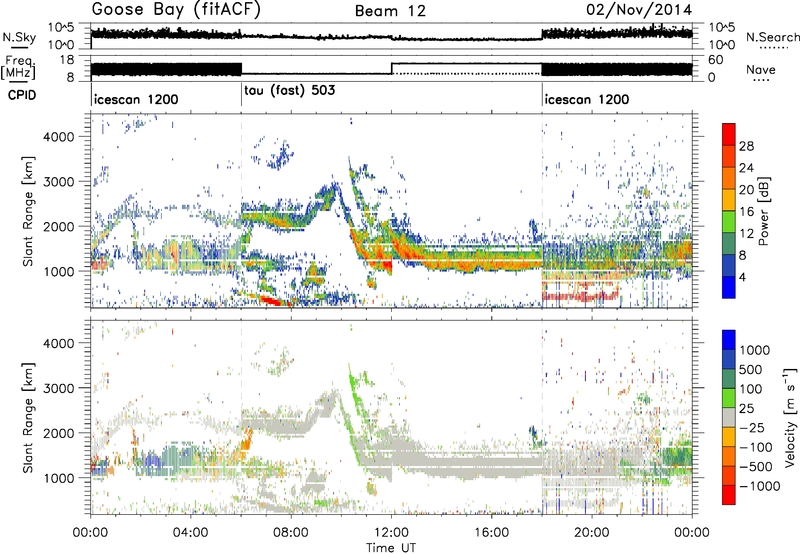Click the 'tau (fast) 503' CPID label

coord(290,91)
